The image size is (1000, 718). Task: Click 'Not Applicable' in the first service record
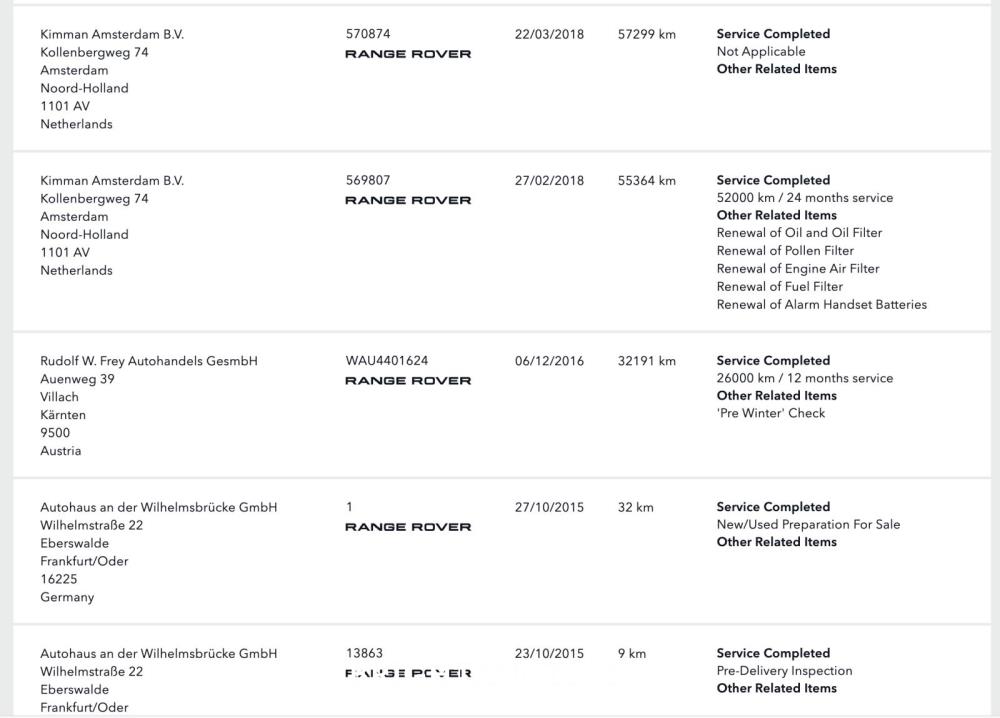pyautogui.click(x=761, y=52)
